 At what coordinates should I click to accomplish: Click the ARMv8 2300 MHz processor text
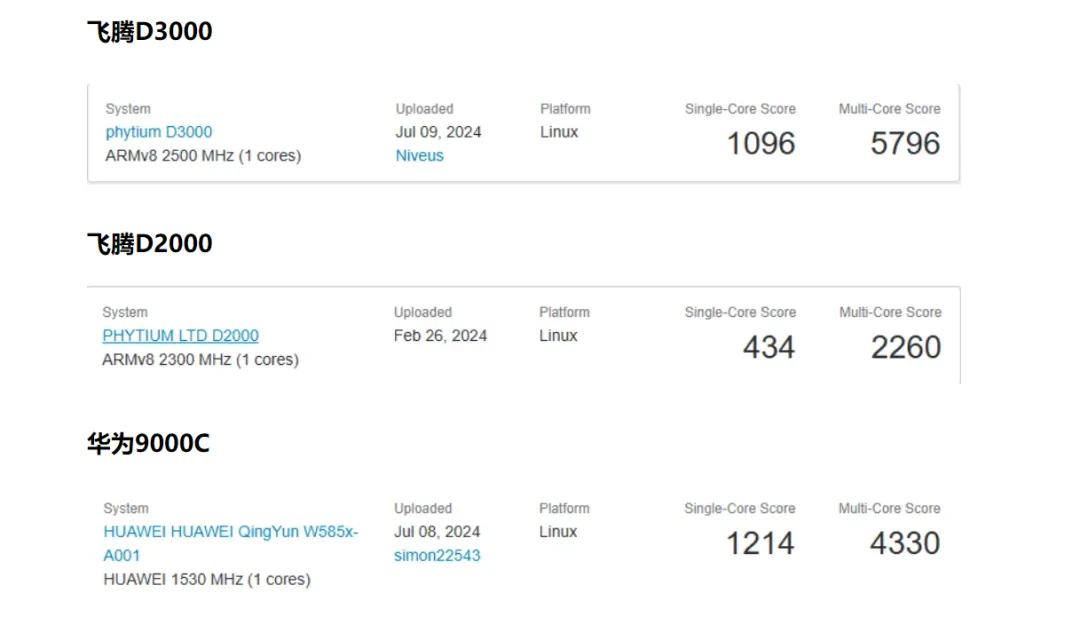200,360
